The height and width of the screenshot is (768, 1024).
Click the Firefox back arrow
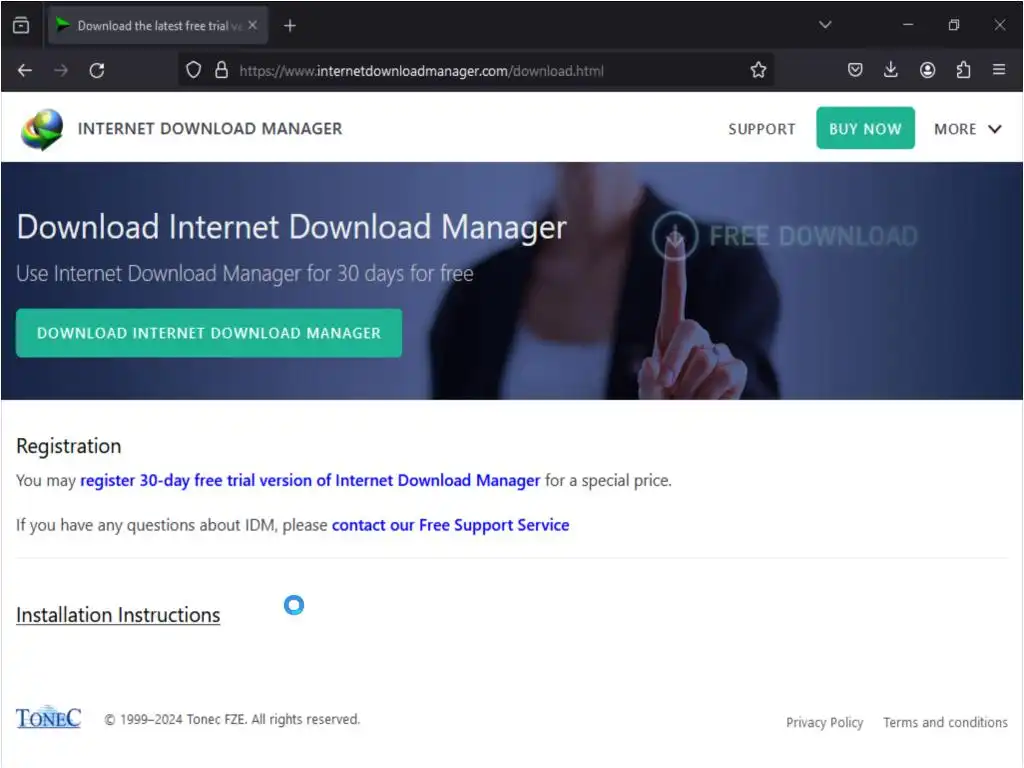25,70
